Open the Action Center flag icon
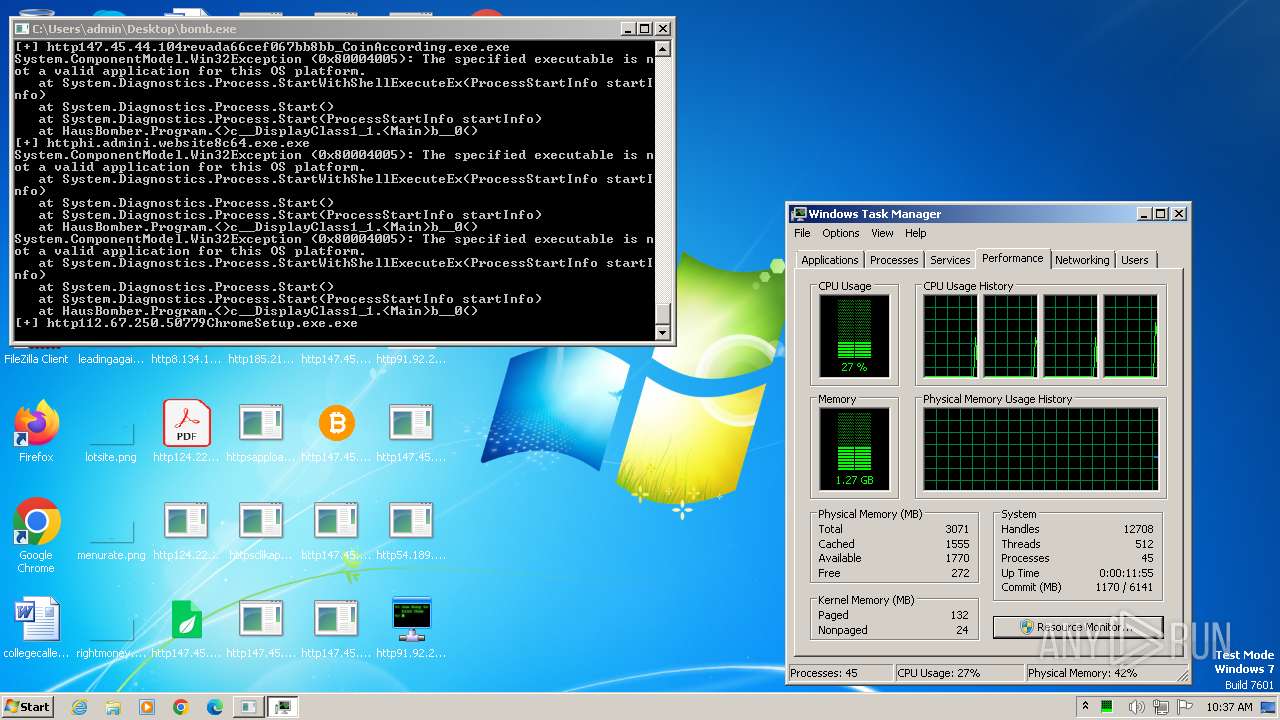 tap(1184, 707)
